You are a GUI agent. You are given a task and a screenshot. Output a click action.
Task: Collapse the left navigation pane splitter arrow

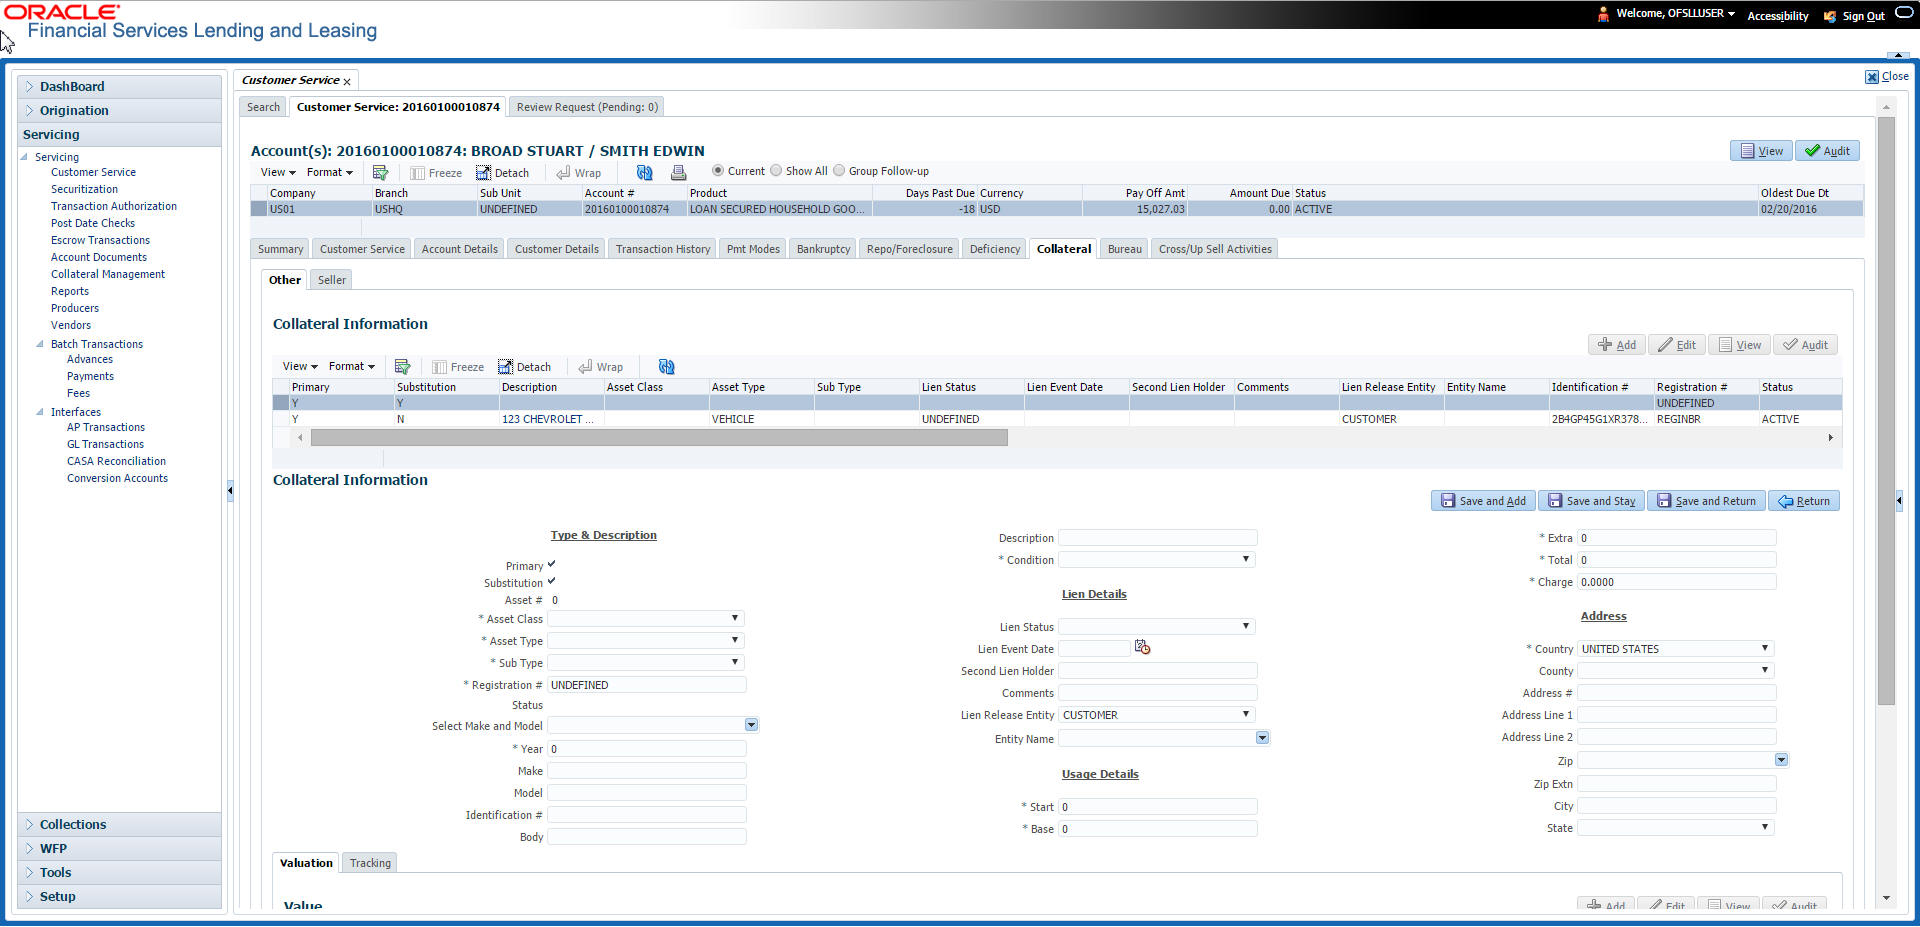(230, 490)
